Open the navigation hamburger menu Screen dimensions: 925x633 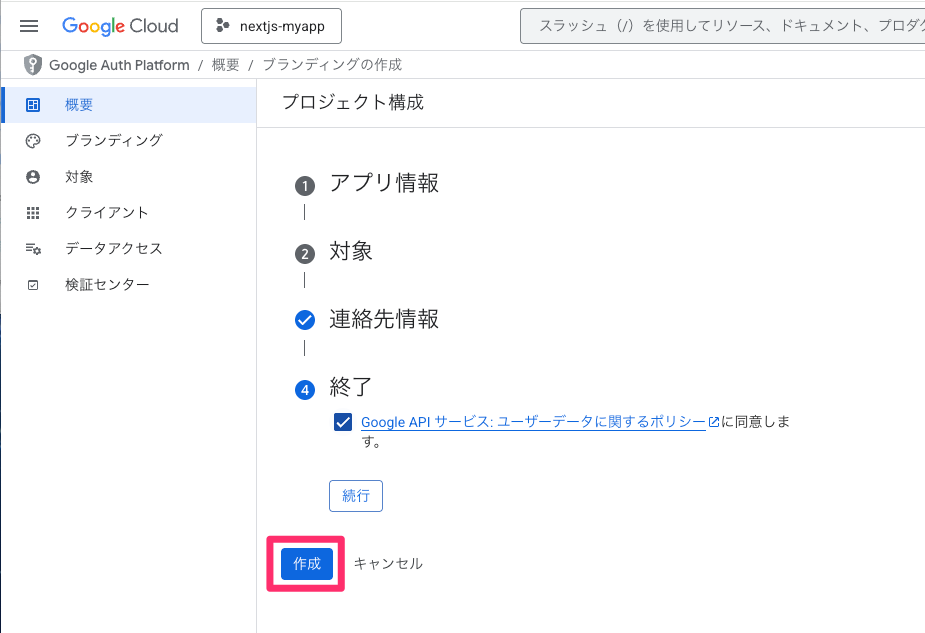28,26
